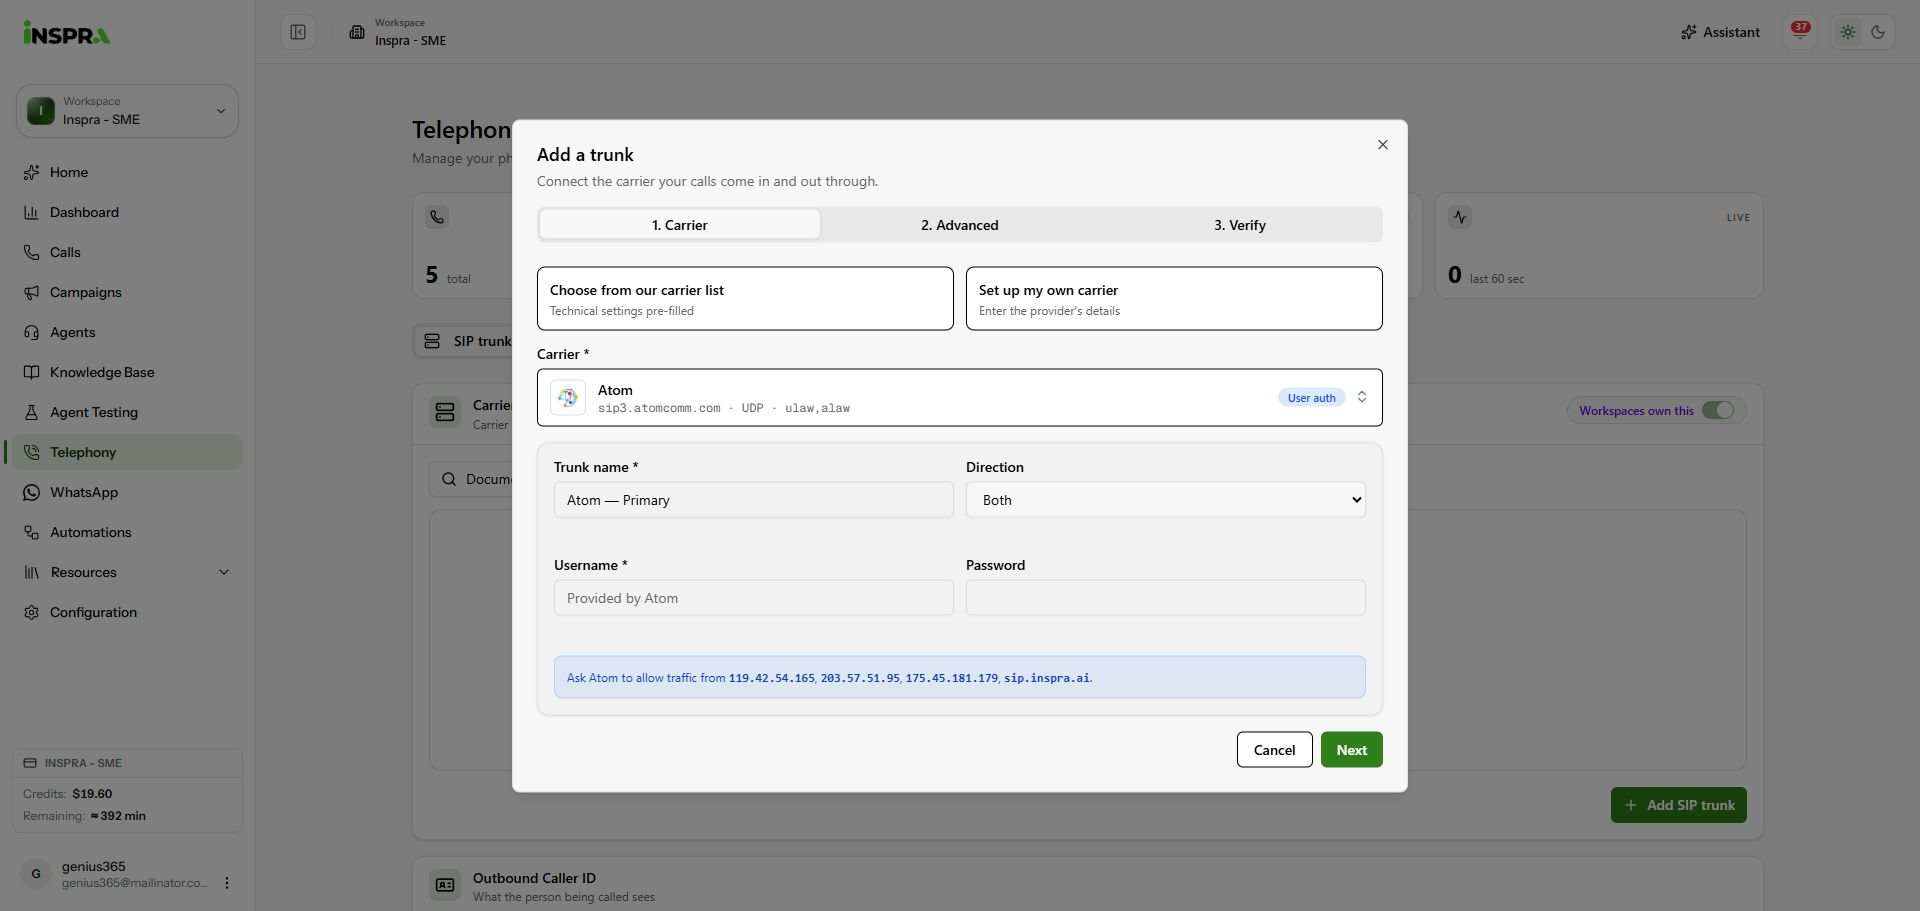Open the Assistant sparkle button
The image size is (1920, 911).
pos(1720,32)
